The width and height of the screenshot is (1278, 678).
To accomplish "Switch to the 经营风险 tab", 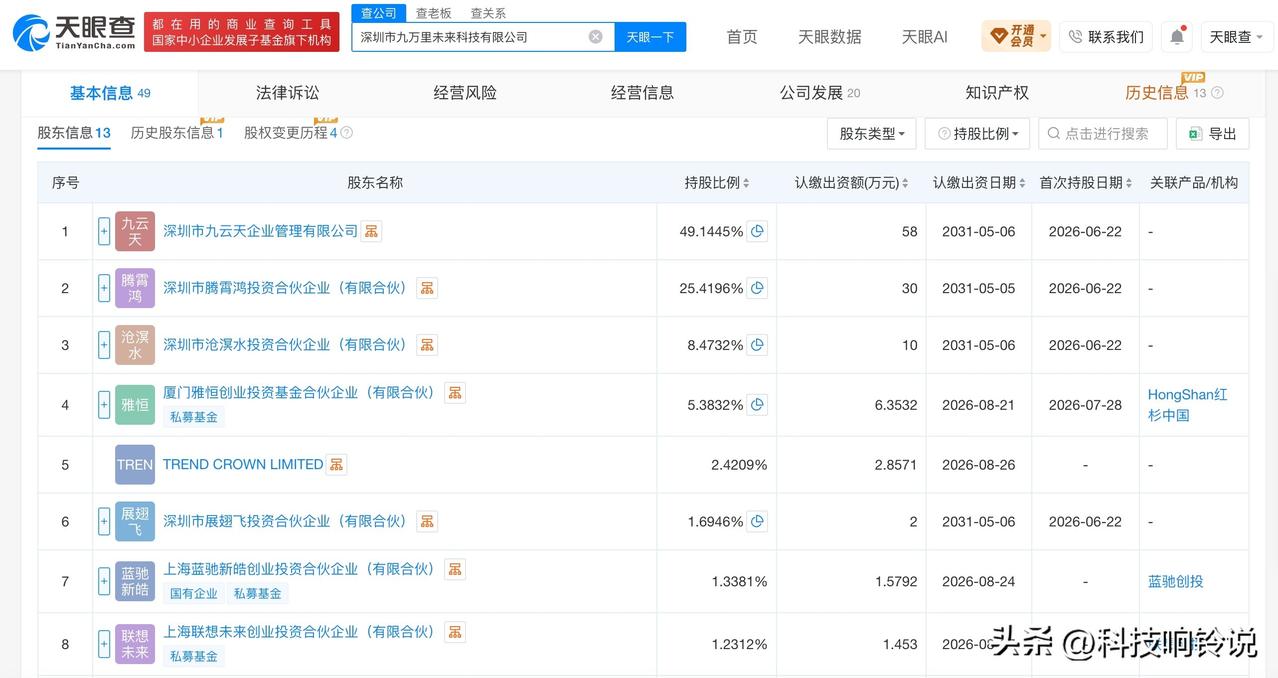I will tap(465, 93).
